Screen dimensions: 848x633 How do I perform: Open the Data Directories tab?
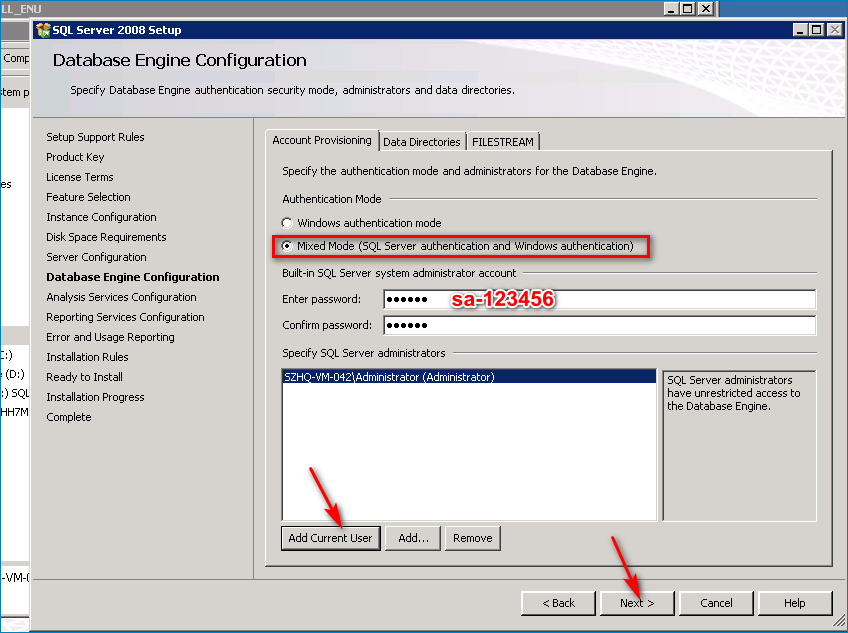(422, 142)
